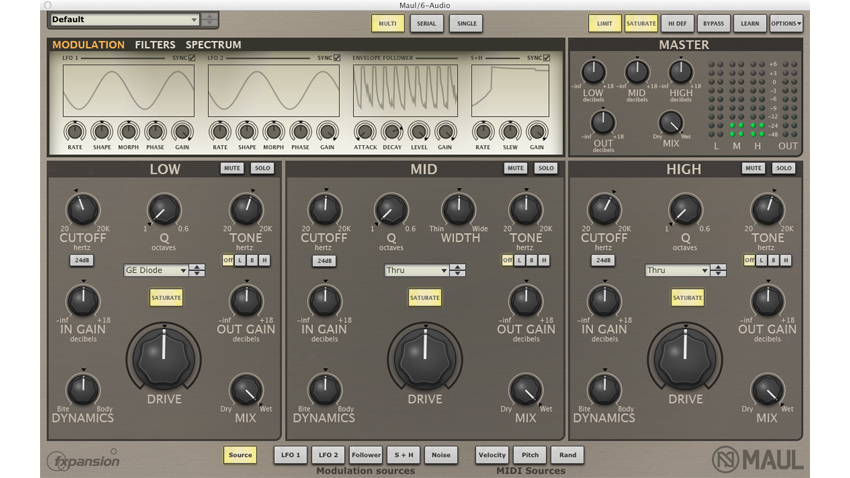Switch to the Filters tab
The image size is (850, 478).
click(155, 44)
